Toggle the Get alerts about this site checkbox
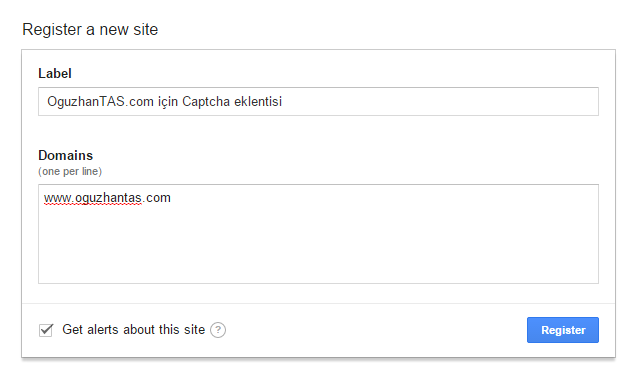This screenshot has width=632, height=372. [x=46, y=330]
